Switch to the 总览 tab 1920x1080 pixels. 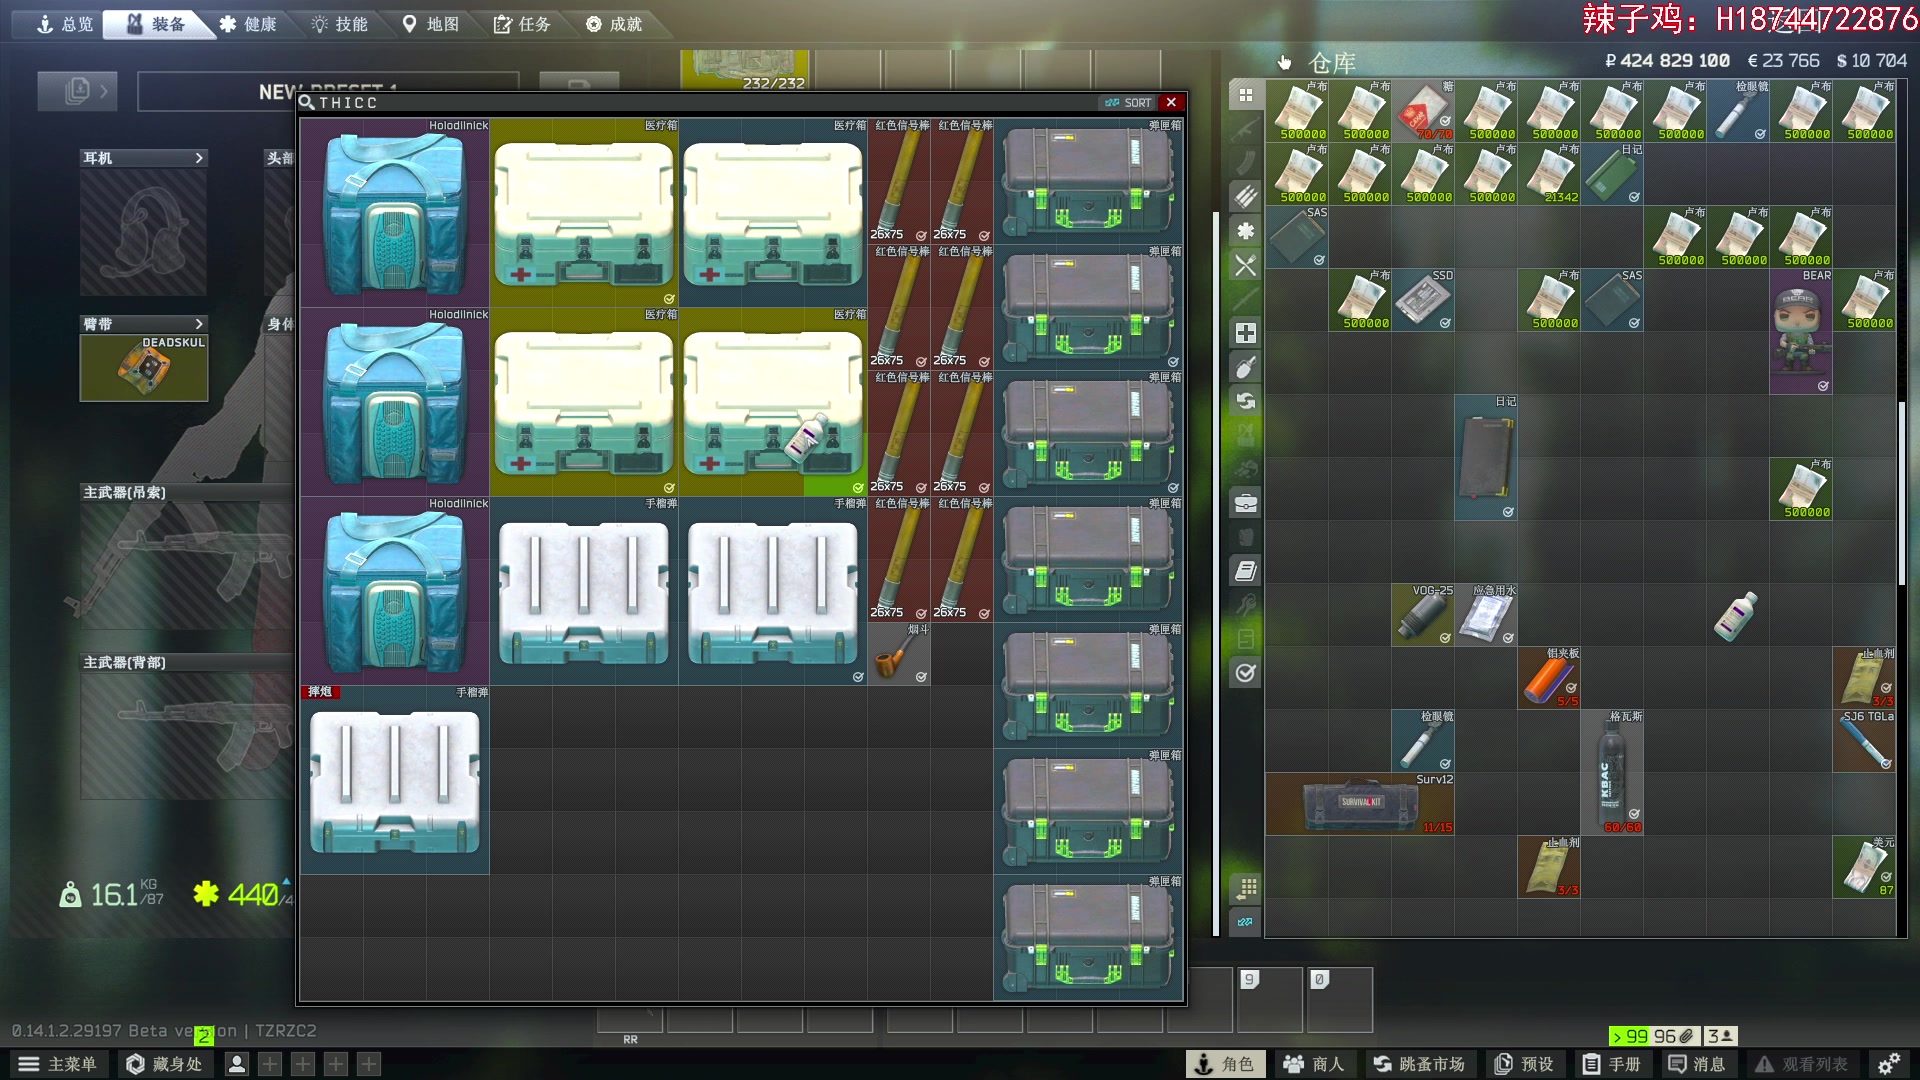coord(65,24)
